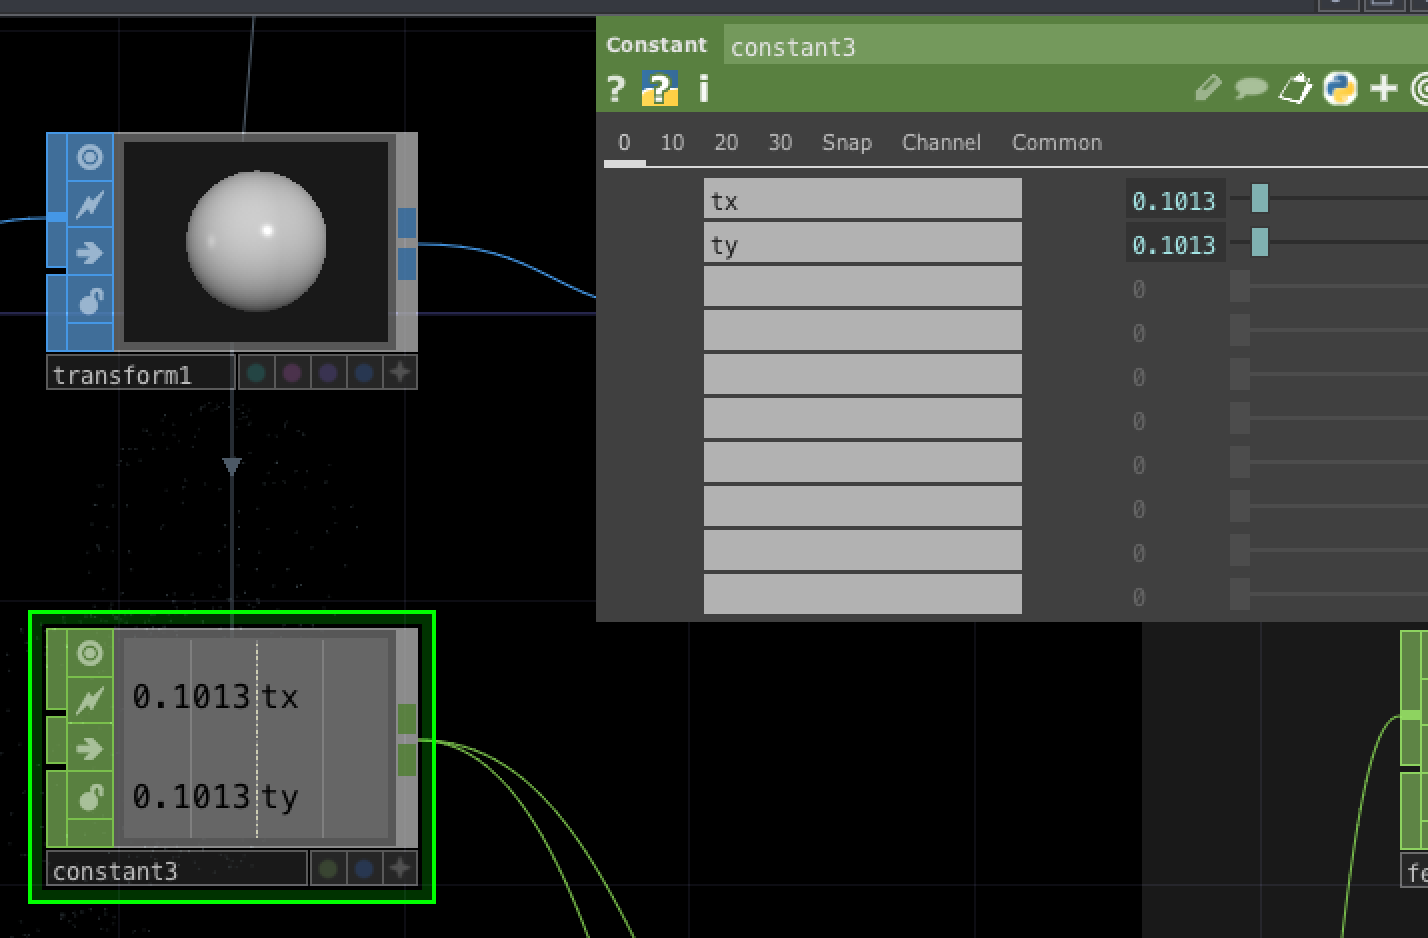Click the clipboard copy parameters icon

pyautogui.click(x=1295, y=89)
